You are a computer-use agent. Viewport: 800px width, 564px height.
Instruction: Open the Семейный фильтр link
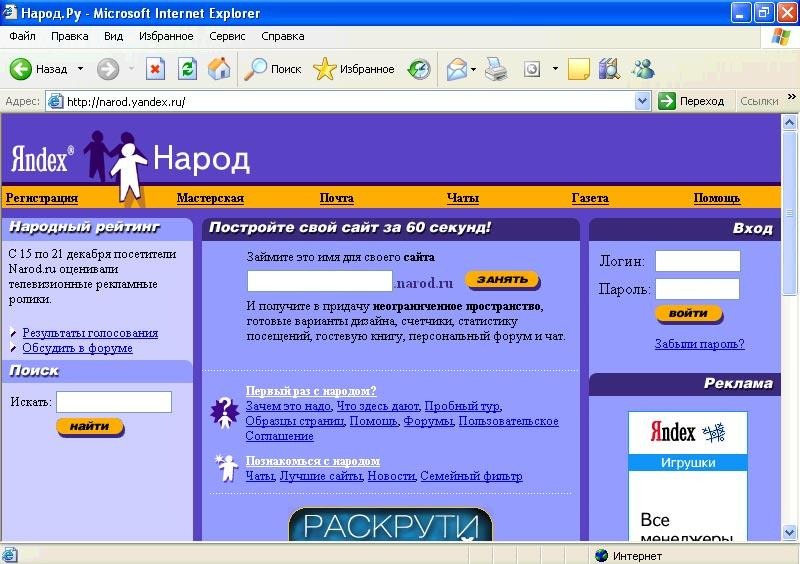pos(471,476)
